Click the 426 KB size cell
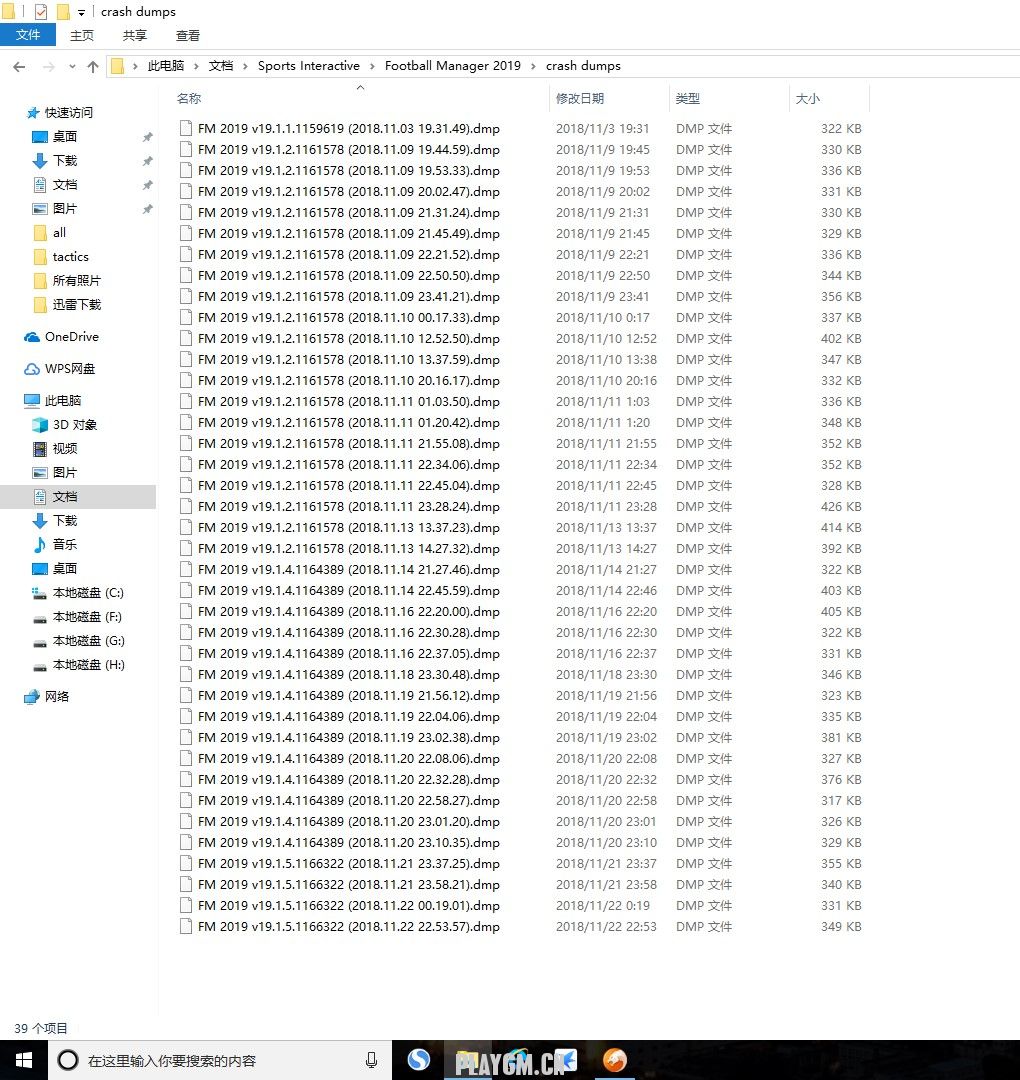Screen dimensions: 1020x1080 click(841, 507)
